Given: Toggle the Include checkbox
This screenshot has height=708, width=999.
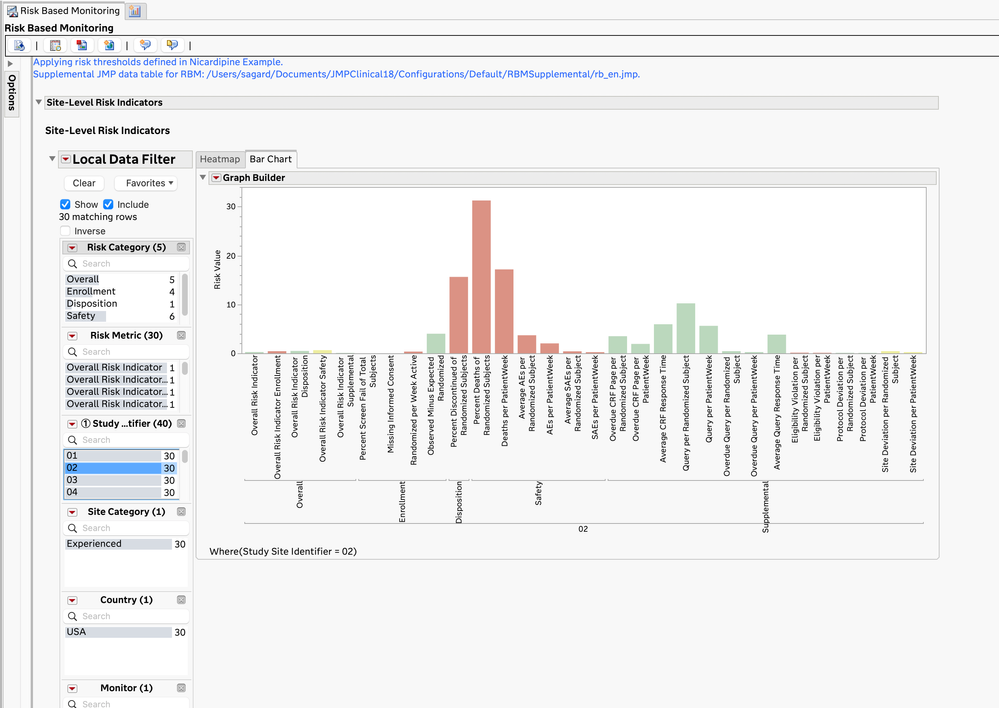Looking at the screenshot, I should pos(108,204).
